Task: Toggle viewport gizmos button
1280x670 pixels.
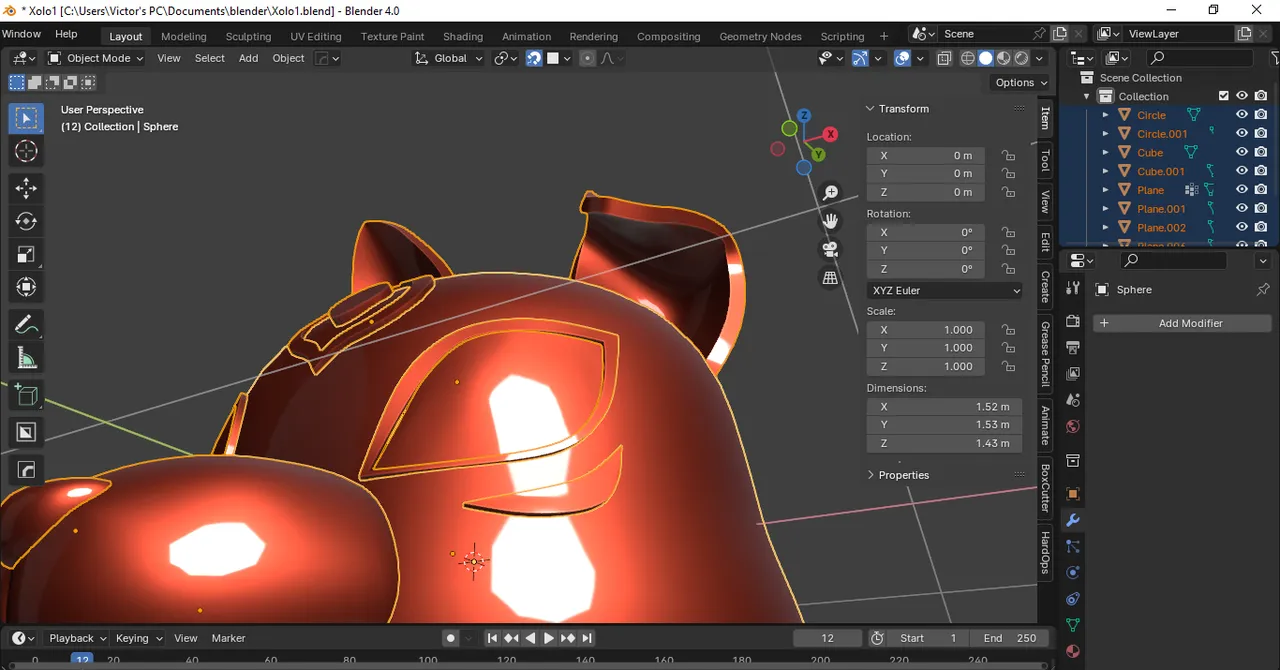Action: pos(860,58)
